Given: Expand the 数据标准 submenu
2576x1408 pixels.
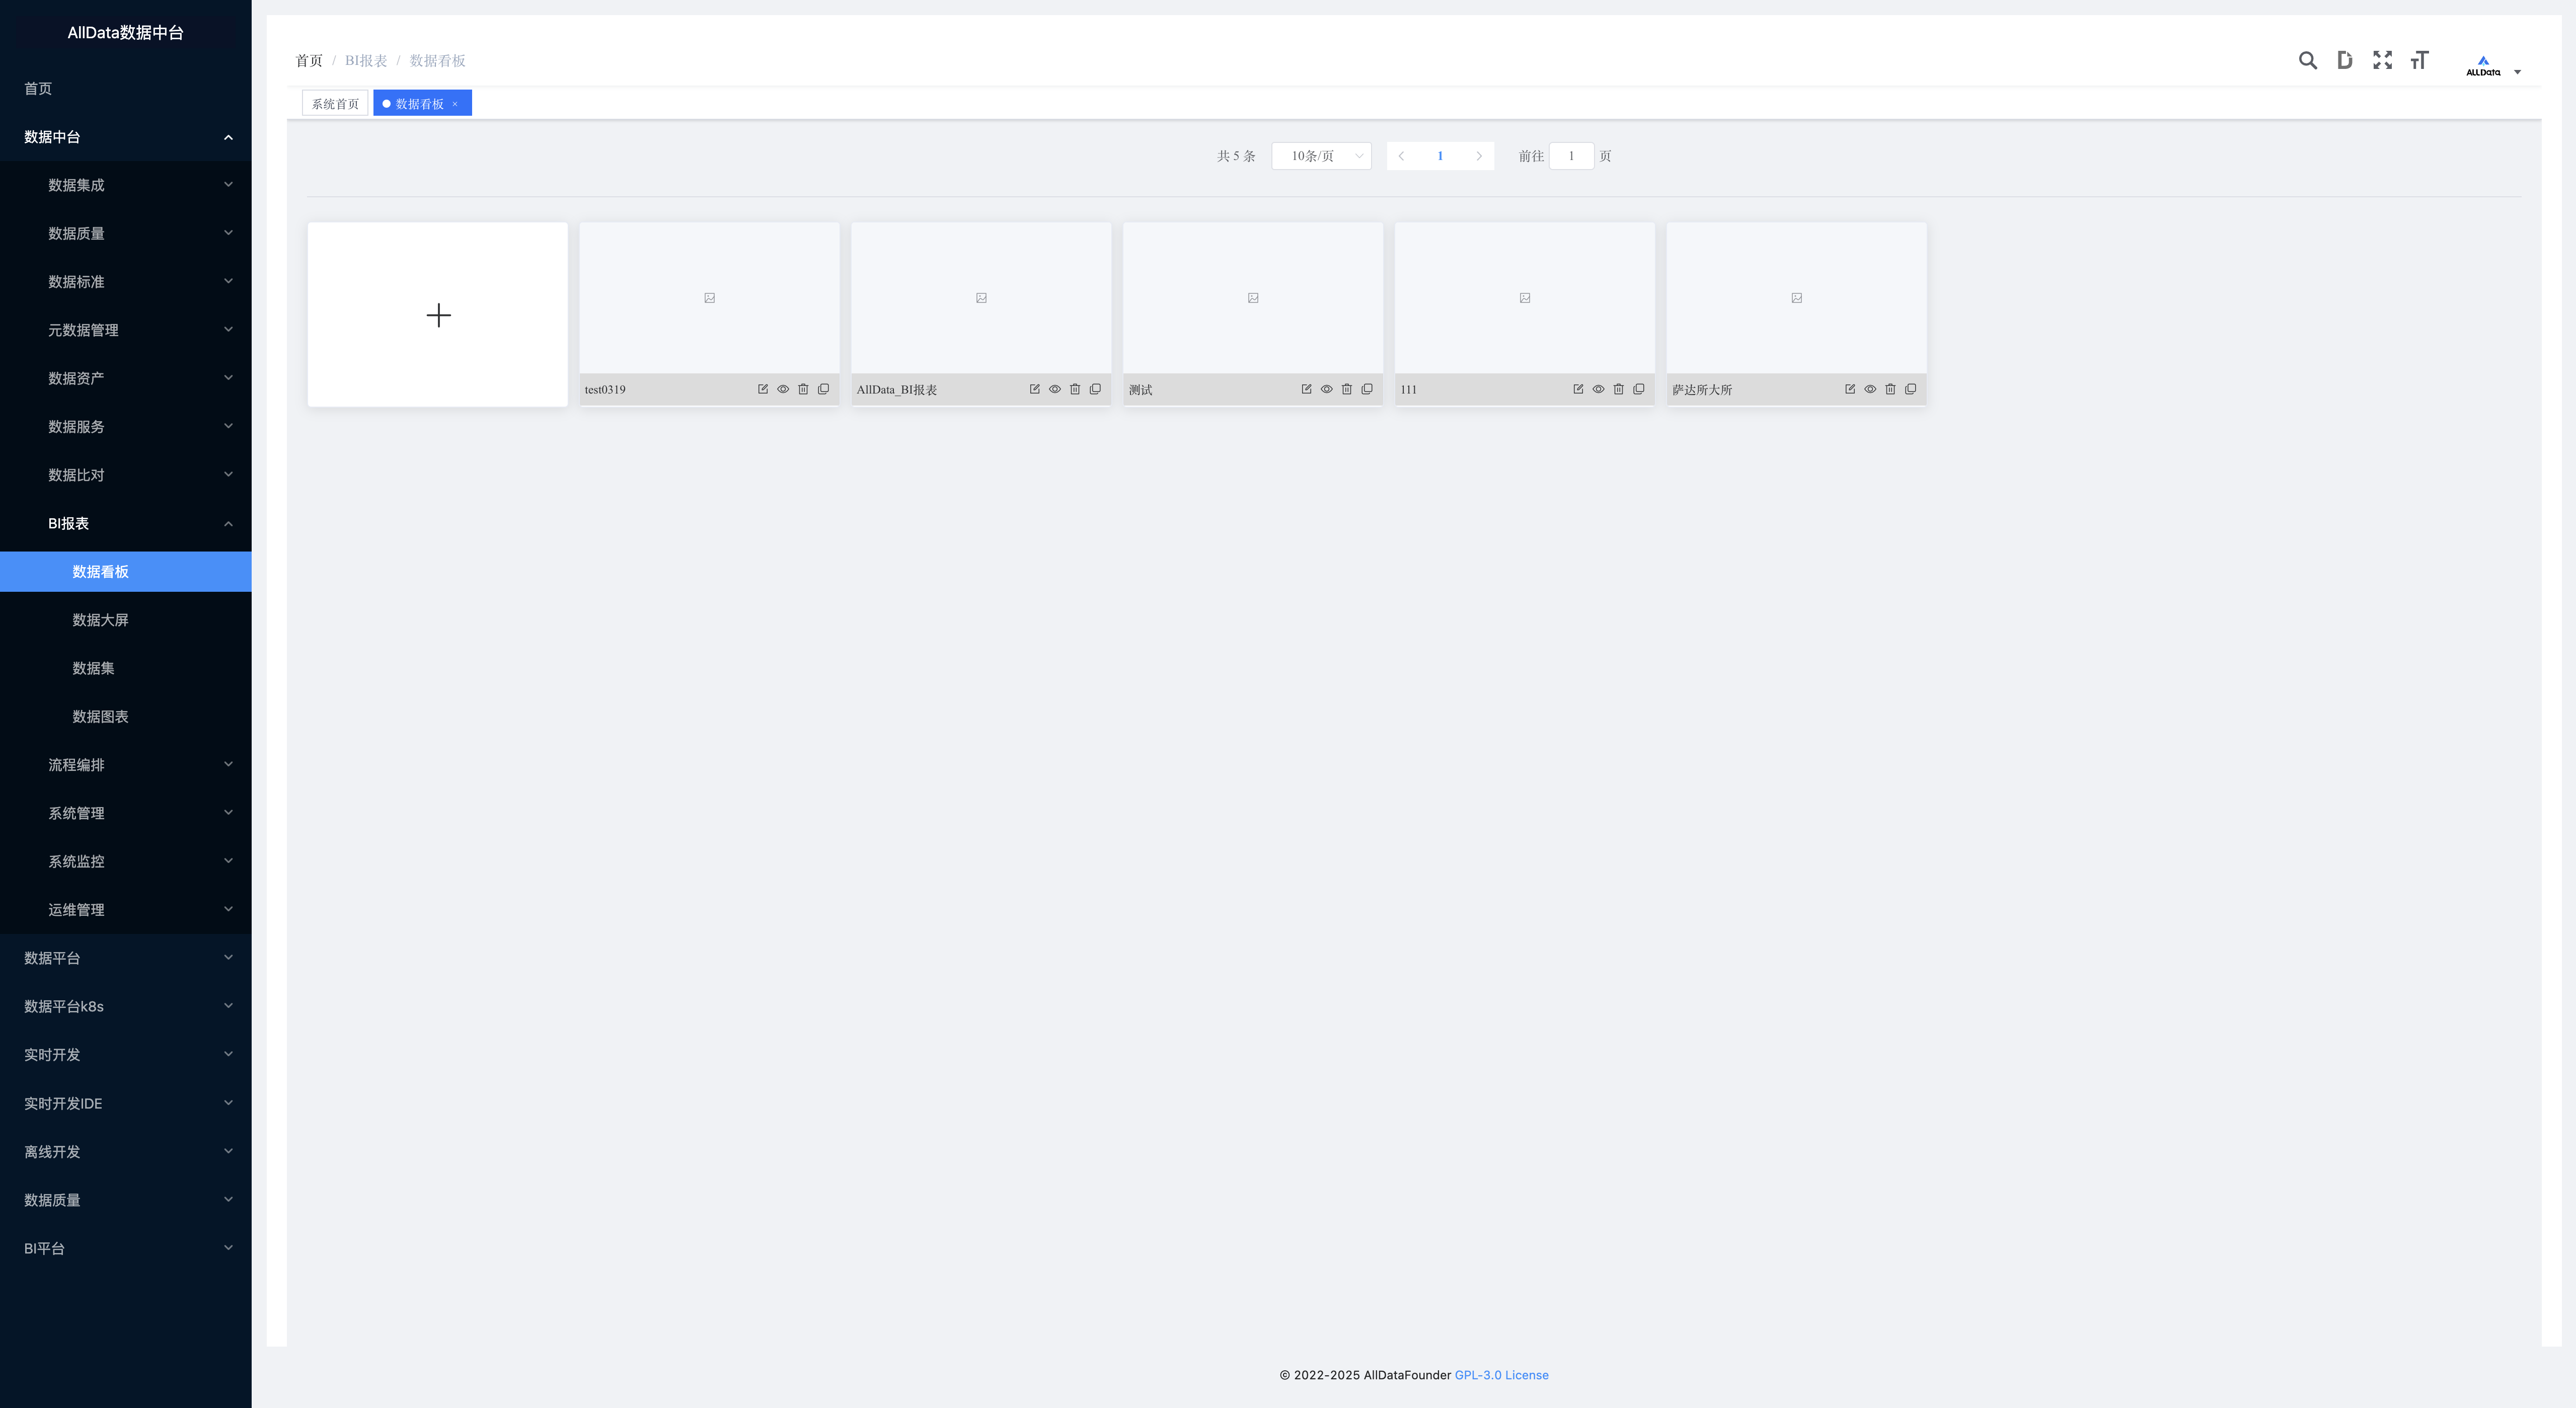Looking at the screenshot, I should point(126,282).
